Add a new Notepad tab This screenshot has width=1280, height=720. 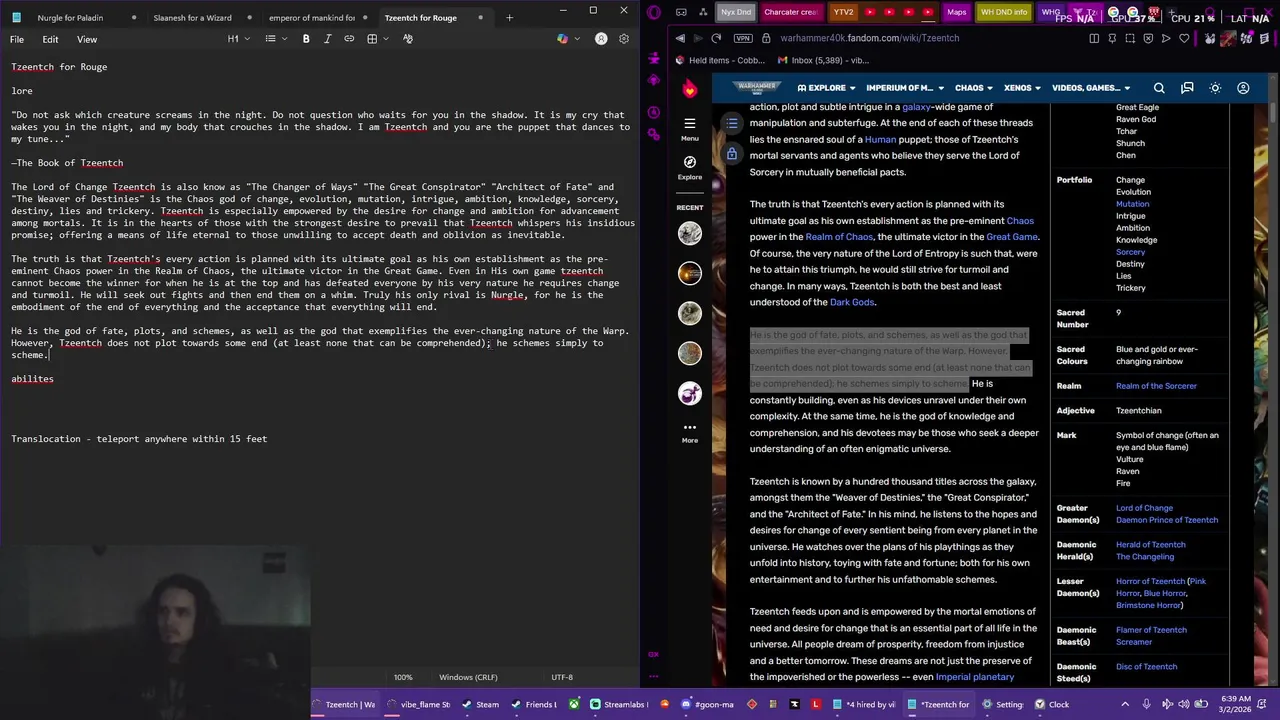point(509,17)
